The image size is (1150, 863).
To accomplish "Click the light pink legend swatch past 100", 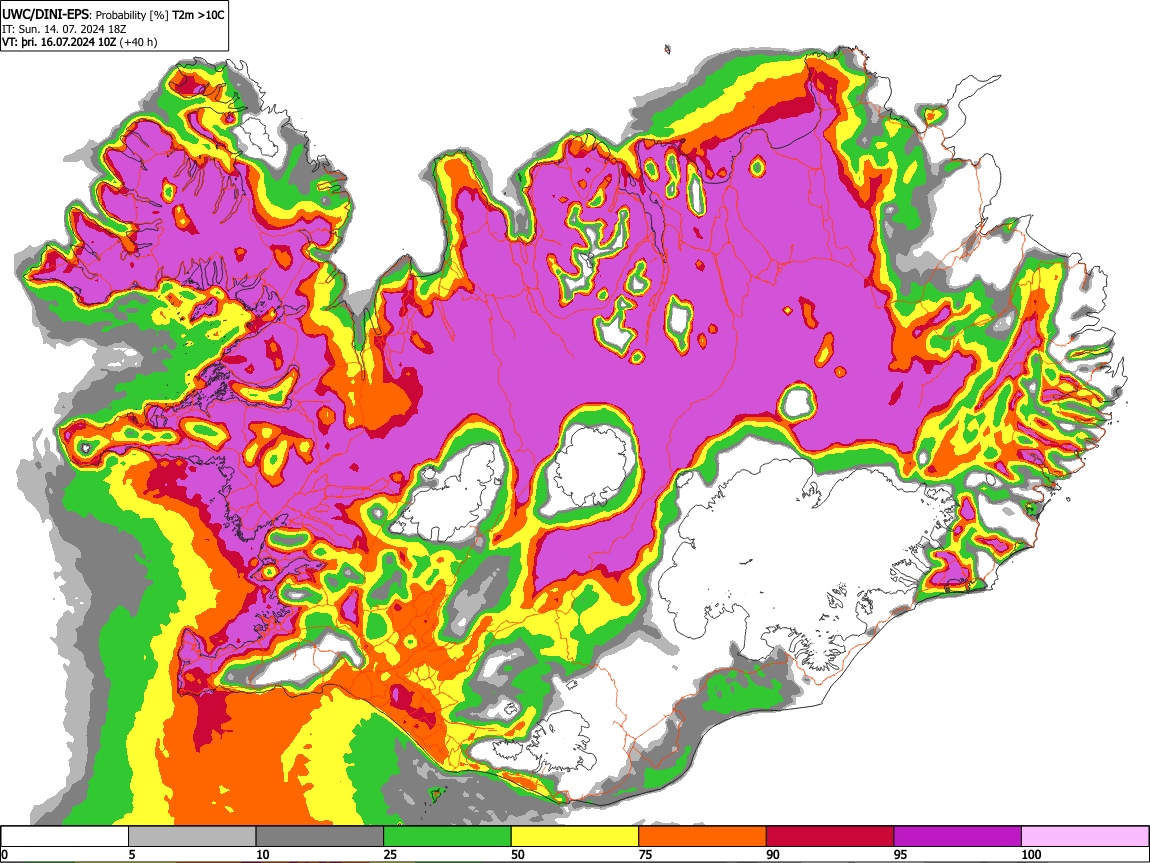I will [1085, 837].
